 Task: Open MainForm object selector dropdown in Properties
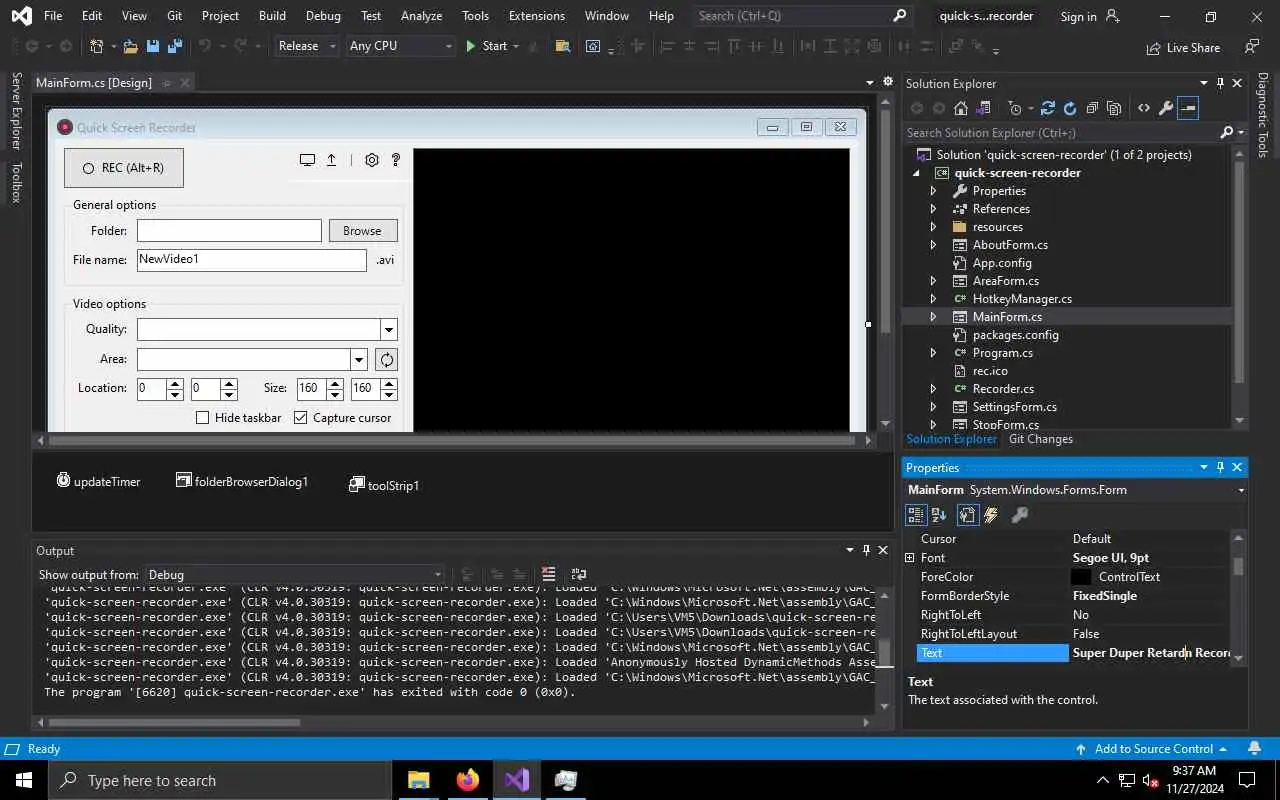[1241, 490]
